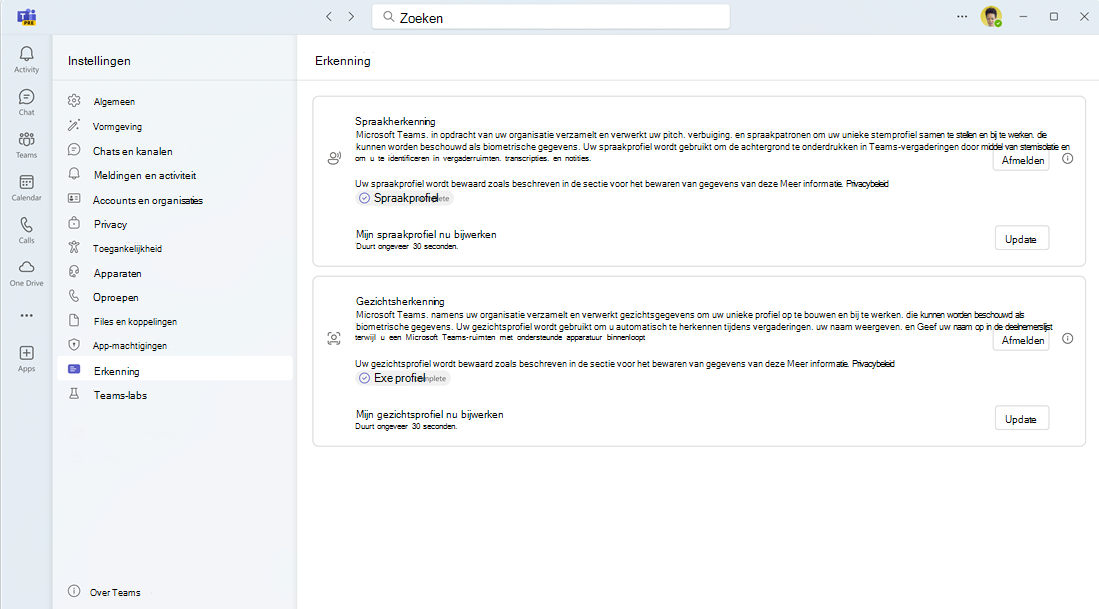The width and height of the screenshot is (1099, 609).
Task: Open the Over Teams label
Action: click(115, 592)
